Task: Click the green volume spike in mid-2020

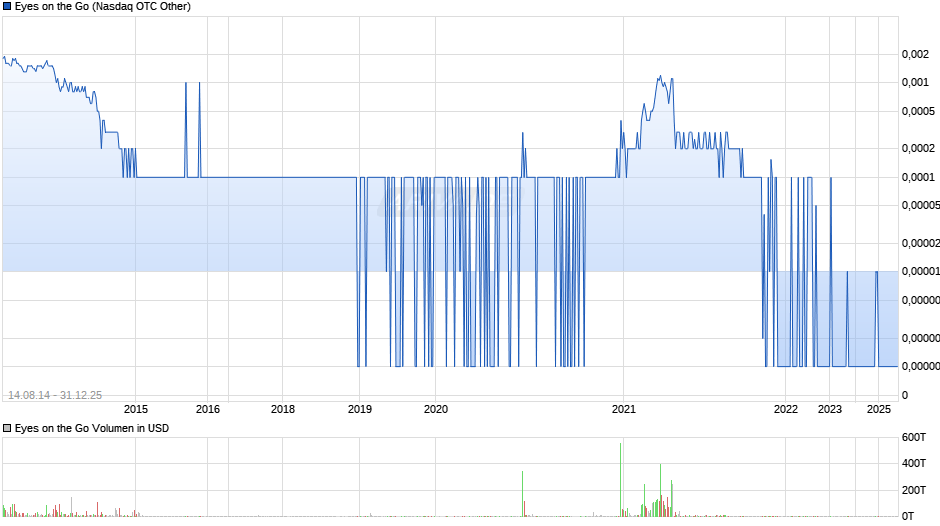Action: pos(522,494)
